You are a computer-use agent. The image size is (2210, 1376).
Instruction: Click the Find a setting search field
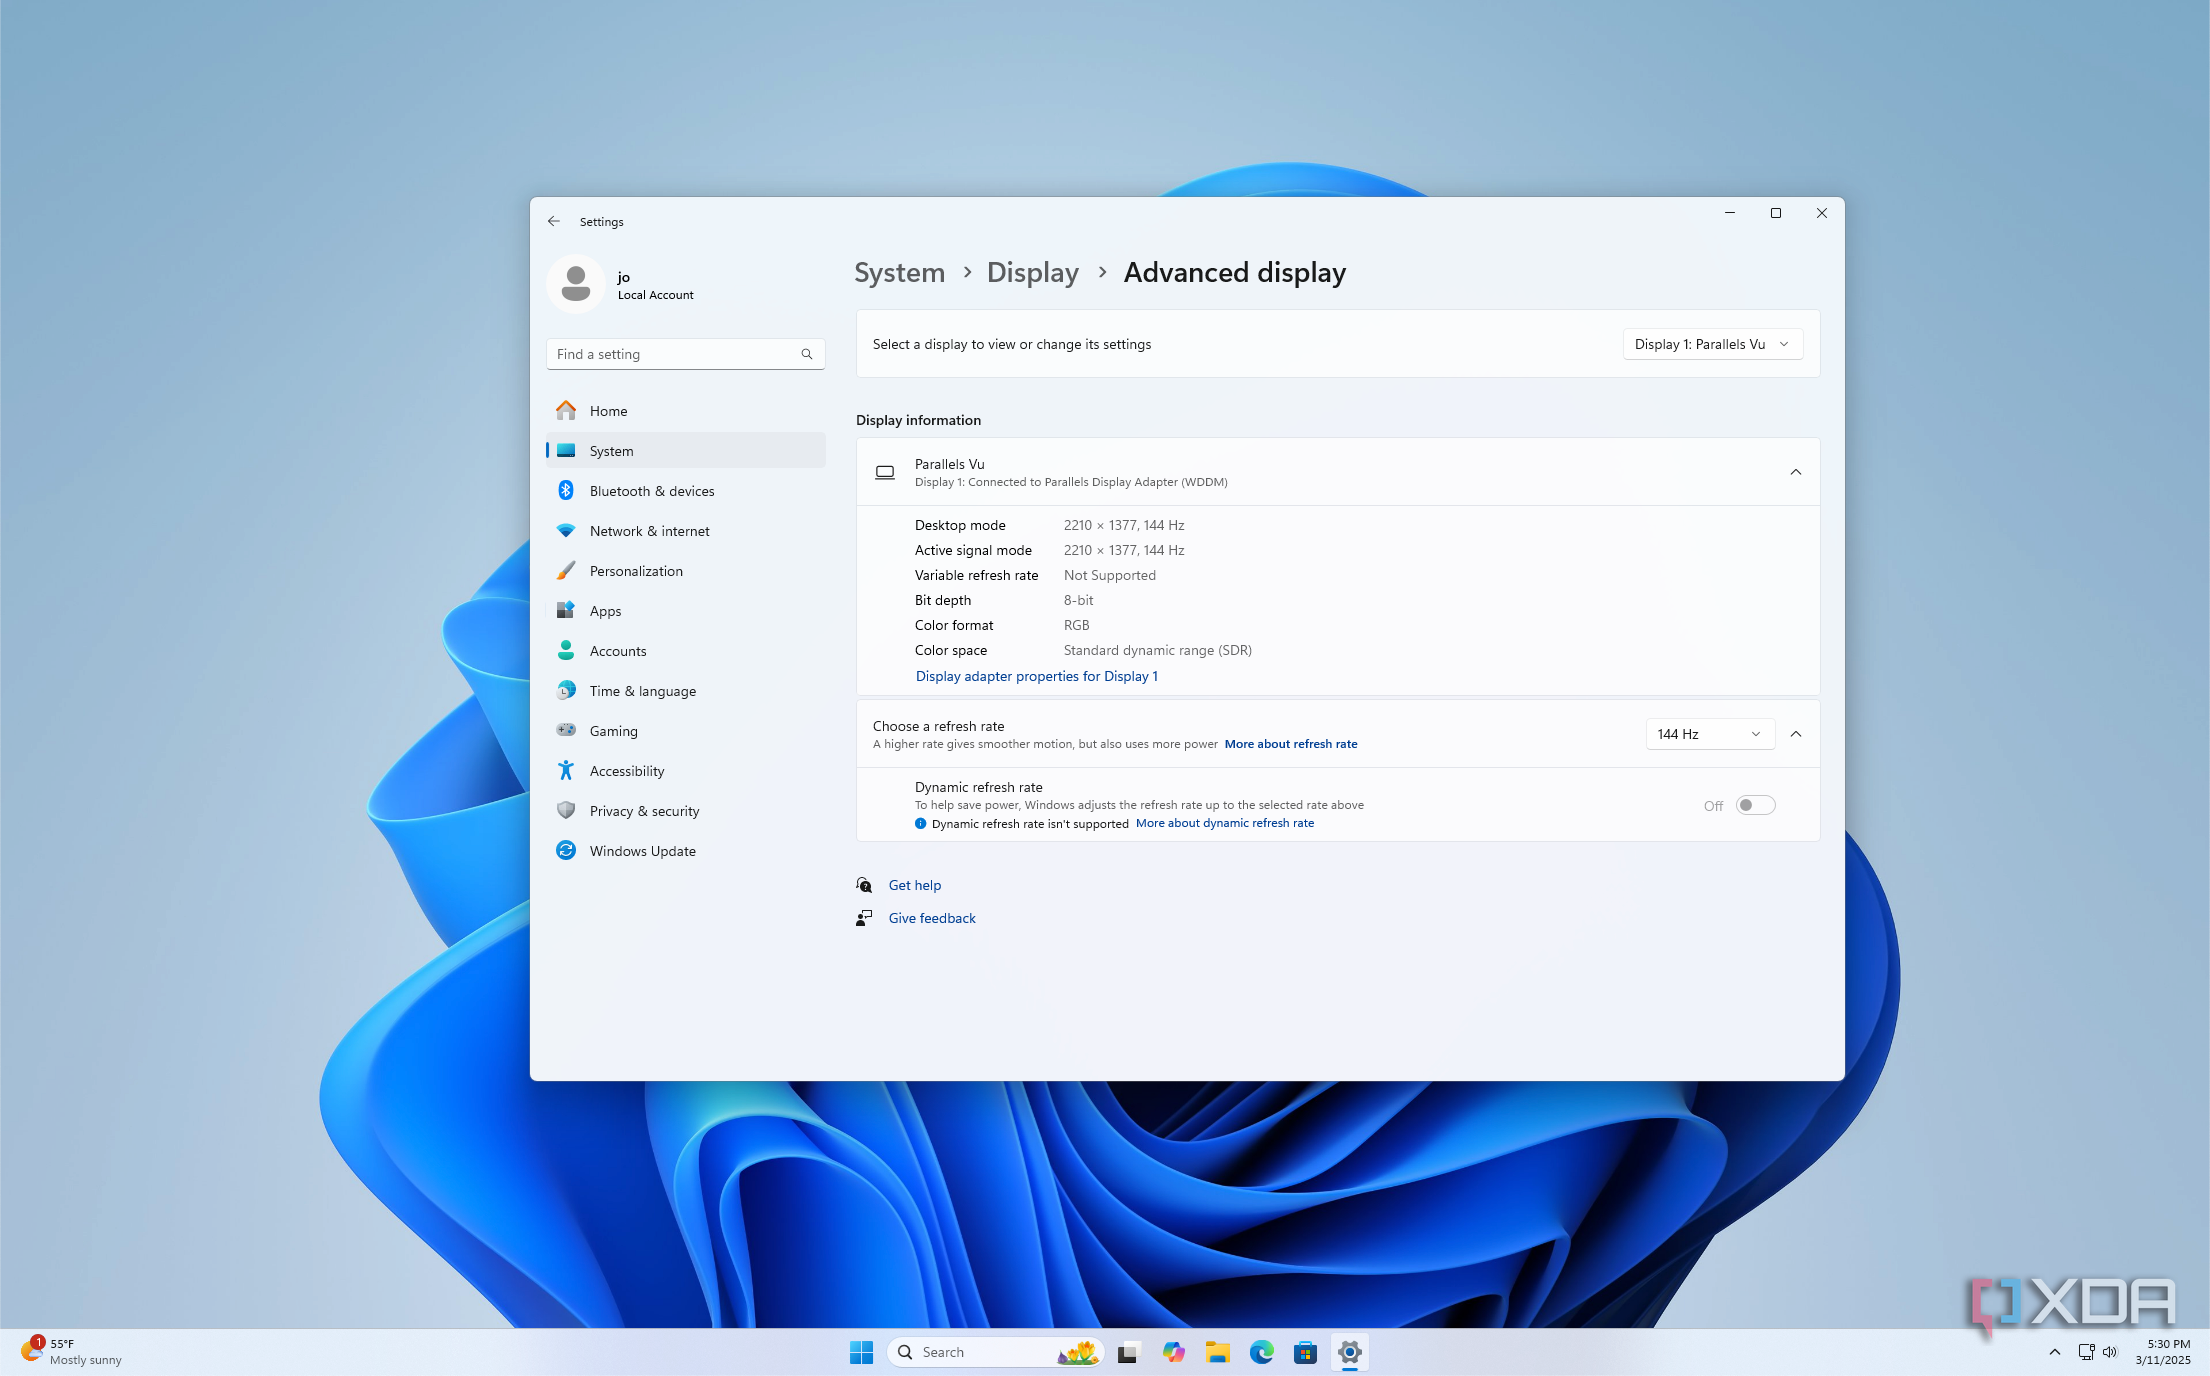coord(686,354)
